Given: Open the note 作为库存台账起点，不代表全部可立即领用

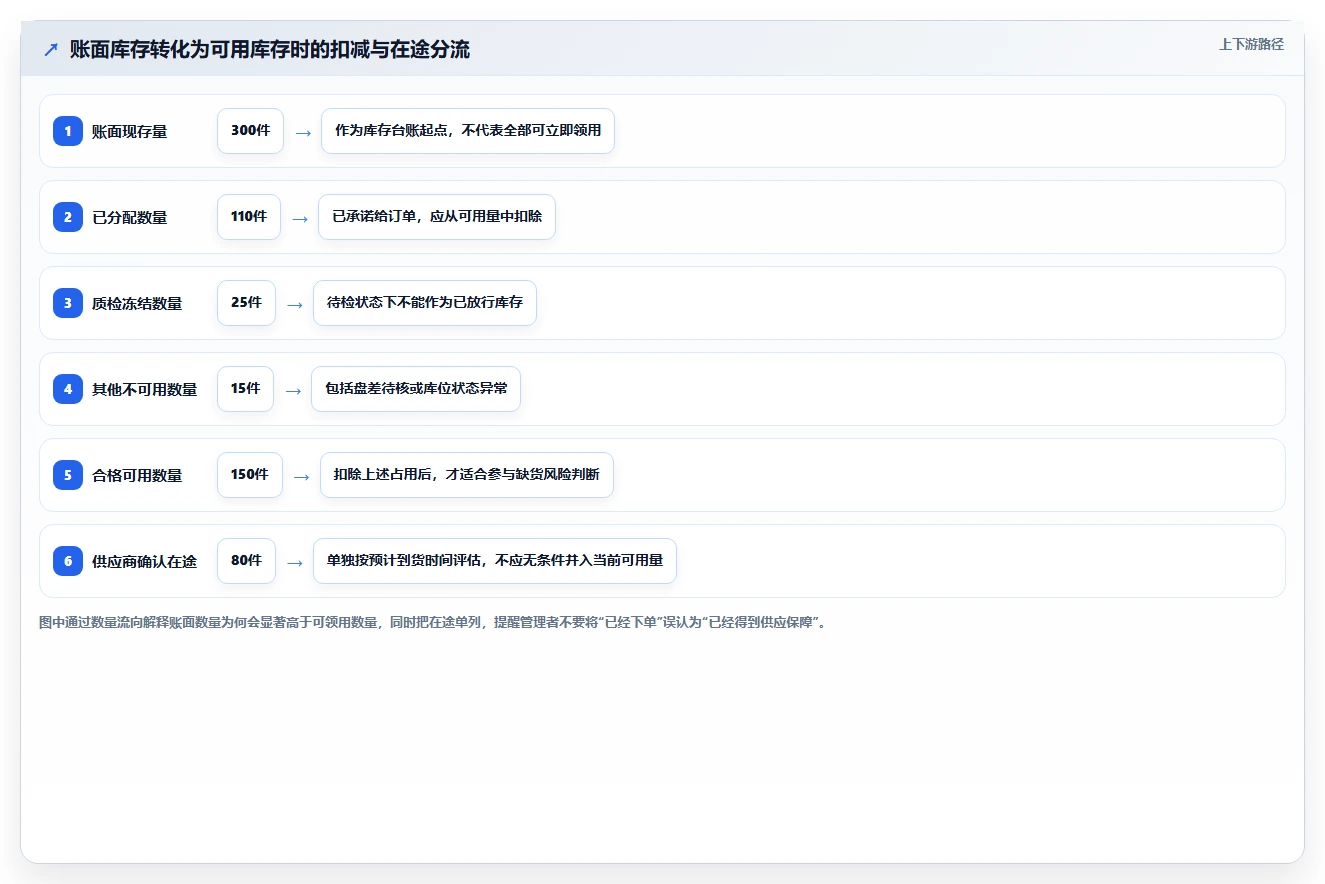Looking at the screenshot, I should pos(468,131).
